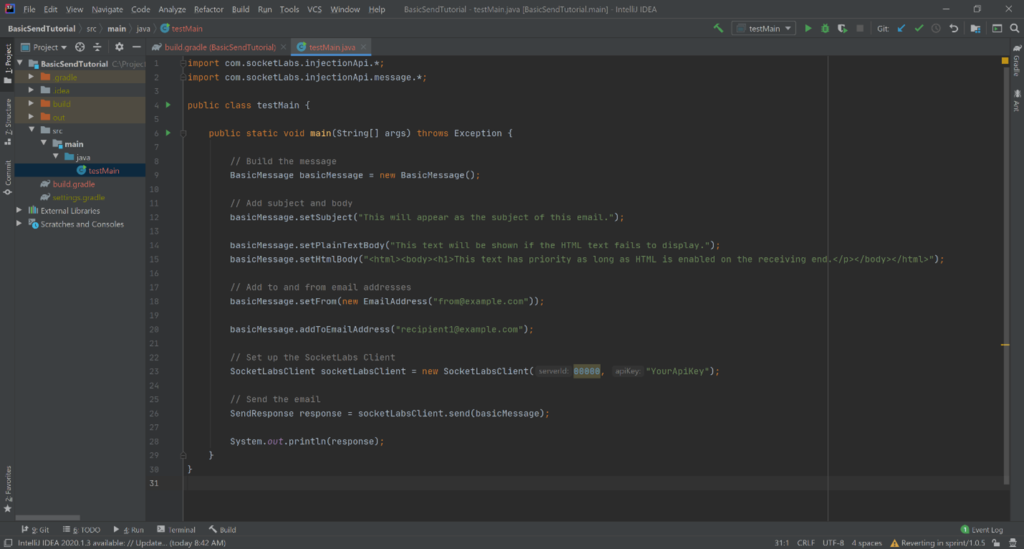Image resolution: width=1024 pixels, height=549 pixels.
Task: Open Git Show History clock icon
Action: pos(936,29)
